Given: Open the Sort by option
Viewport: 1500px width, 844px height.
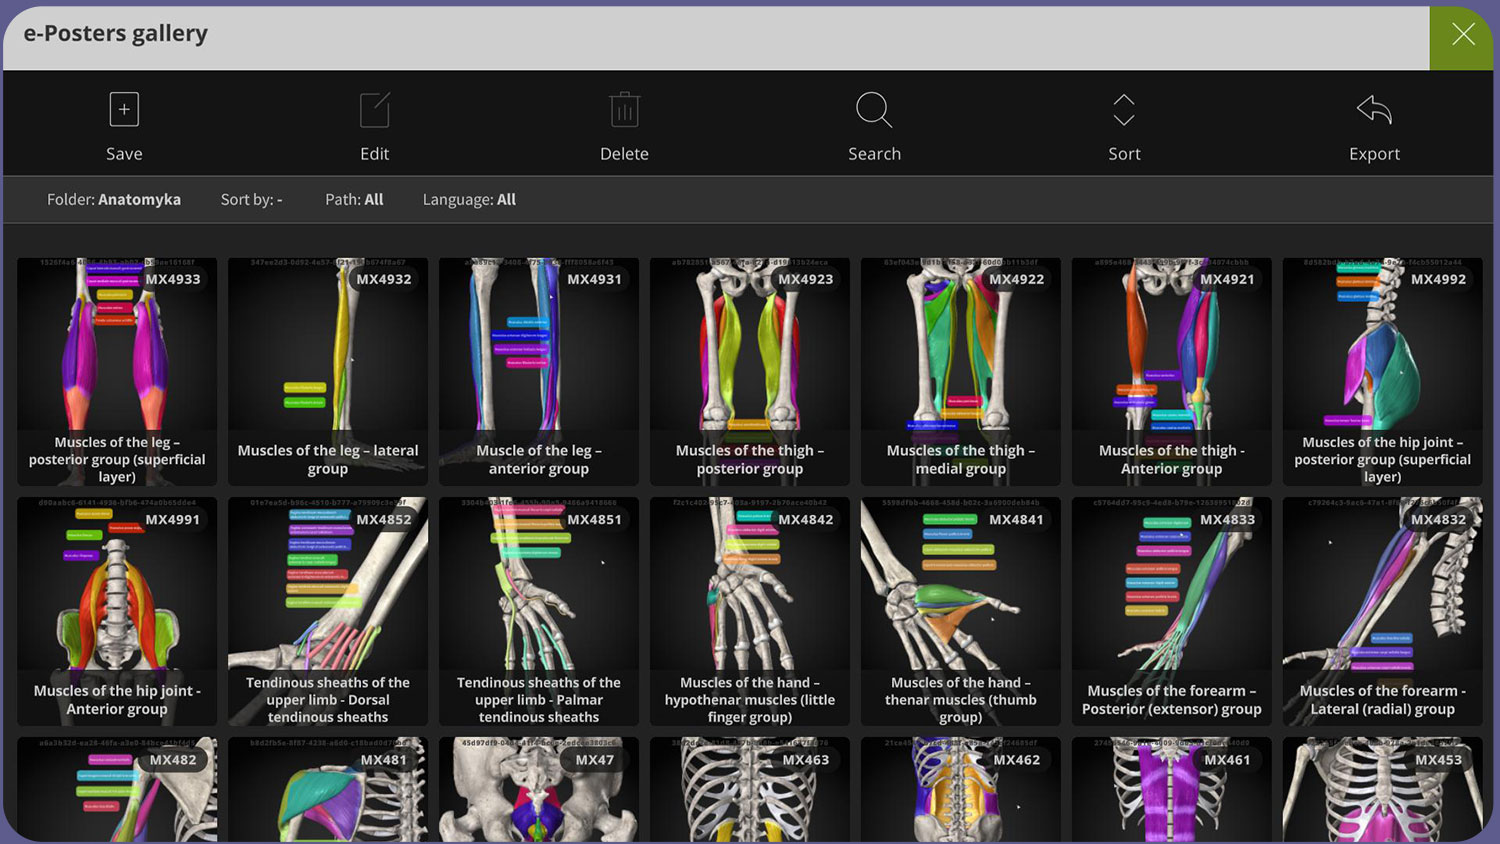Looking at the screenshot, I should [251, 199].
